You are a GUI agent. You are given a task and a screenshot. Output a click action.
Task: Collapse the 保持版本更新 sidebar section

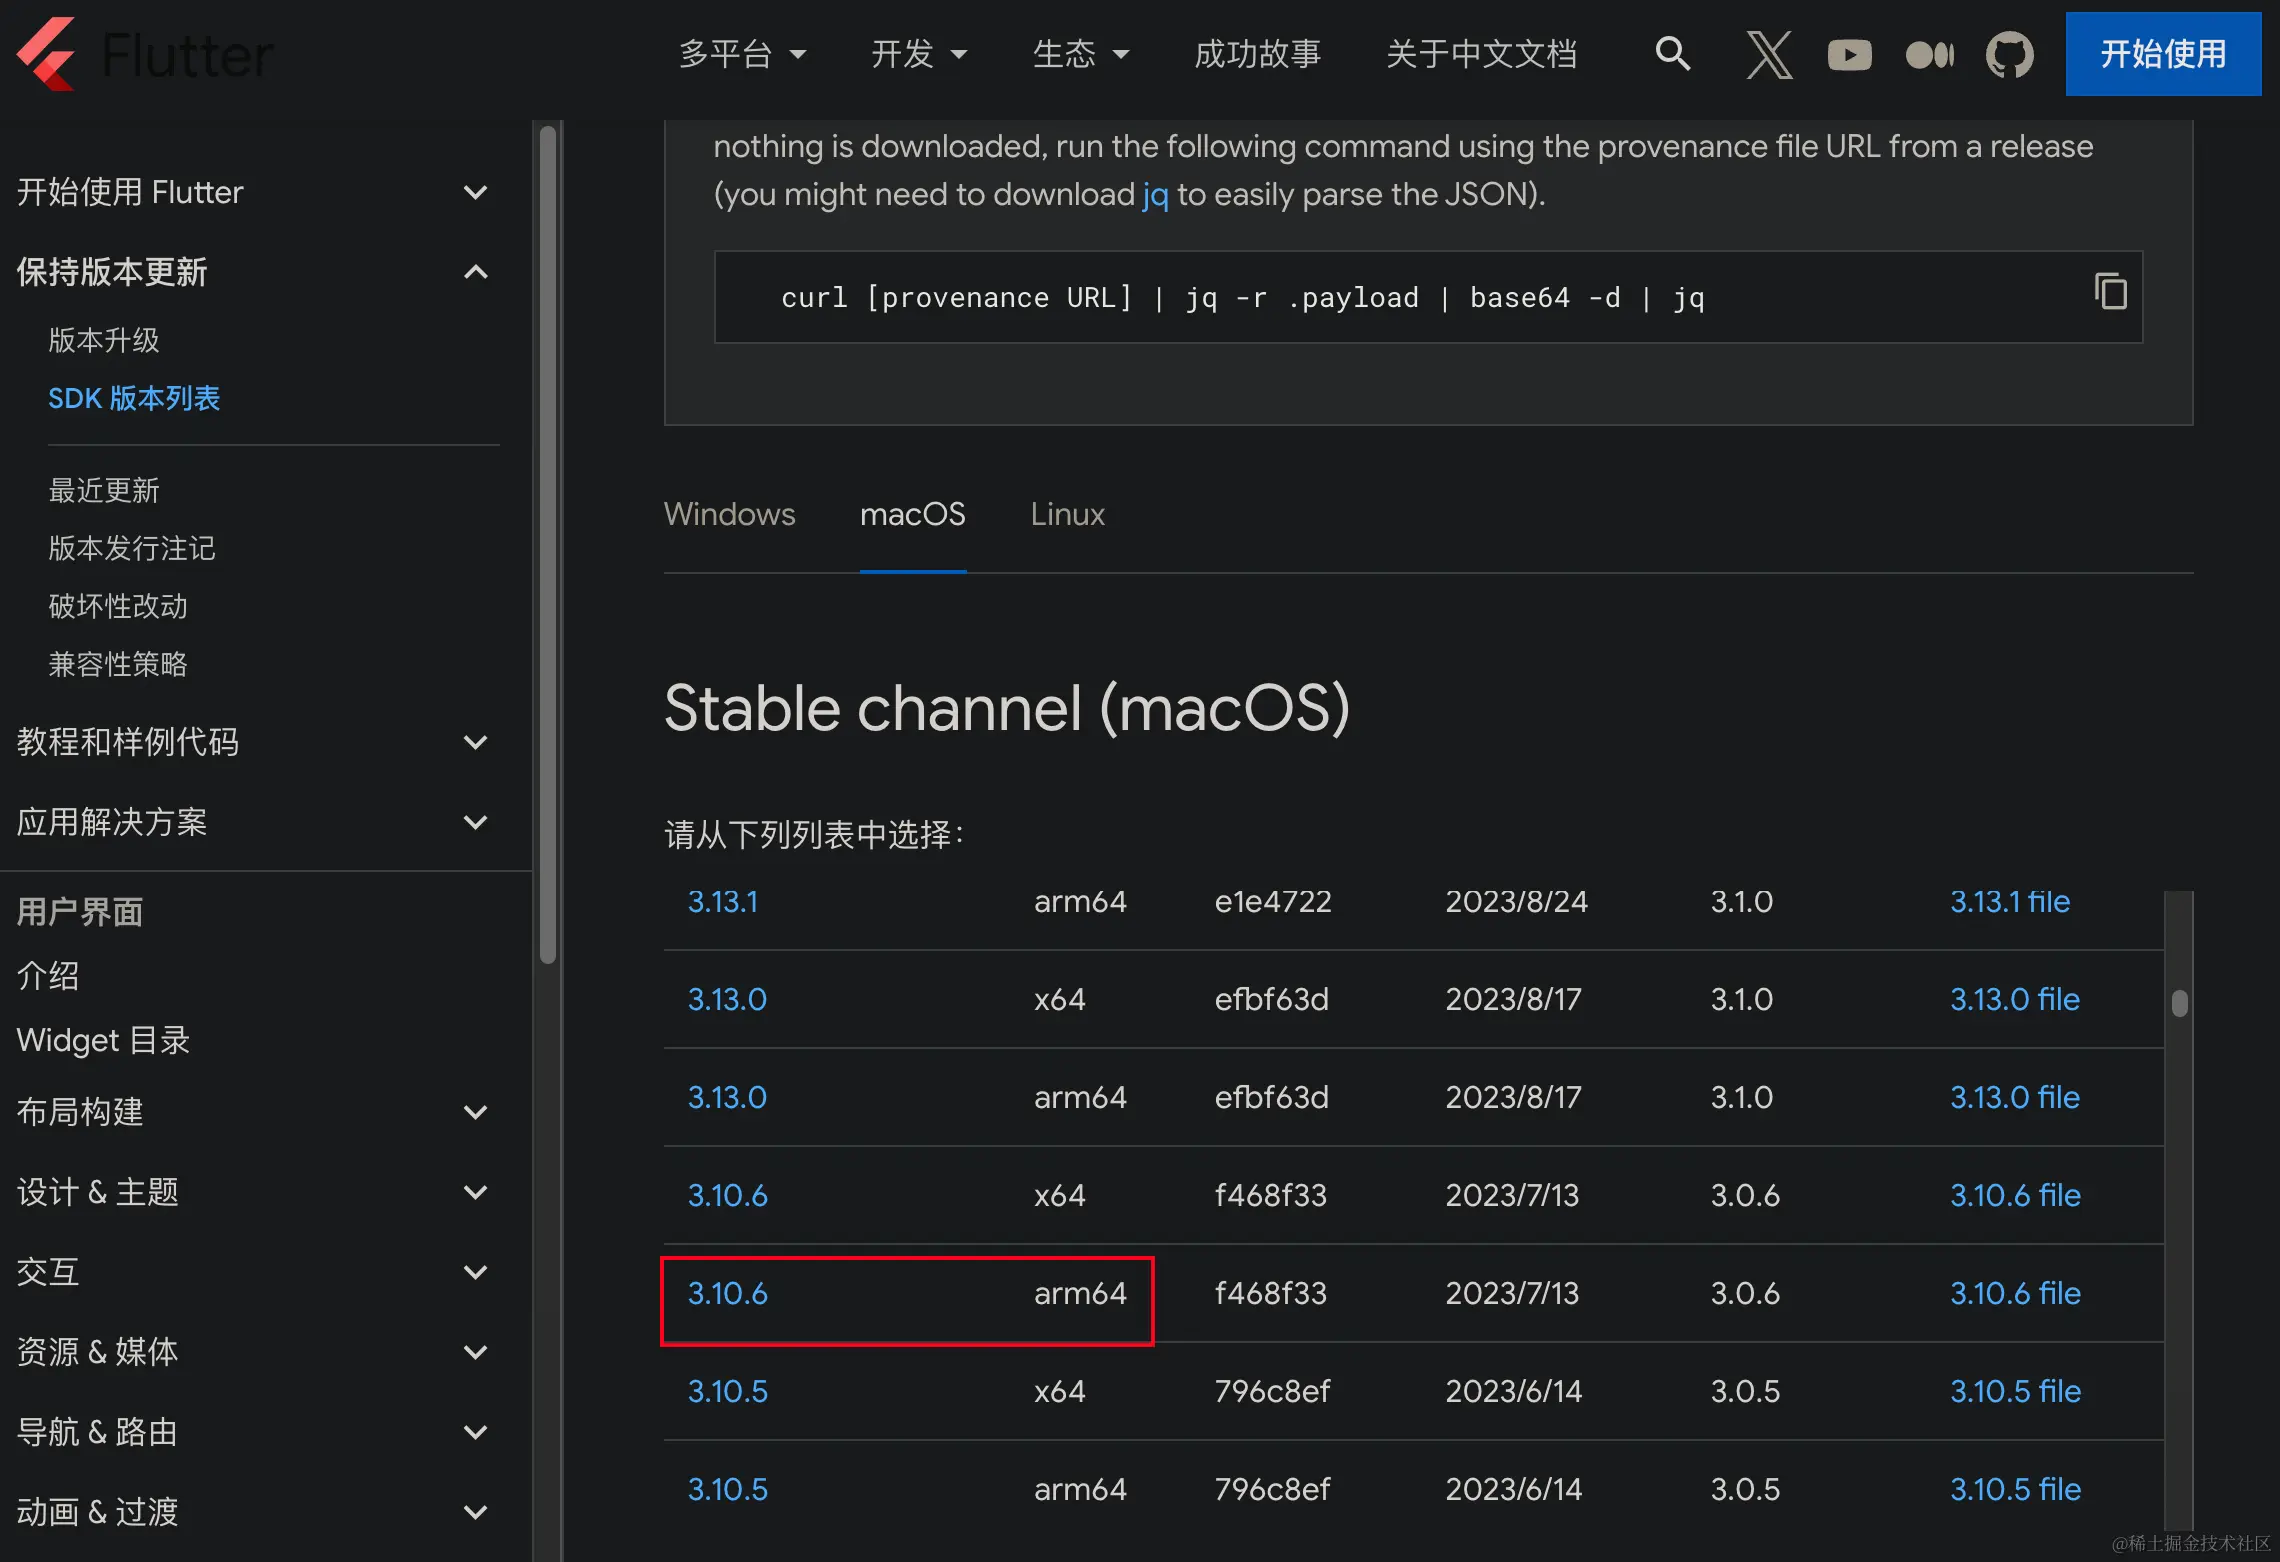coord(476,272)
